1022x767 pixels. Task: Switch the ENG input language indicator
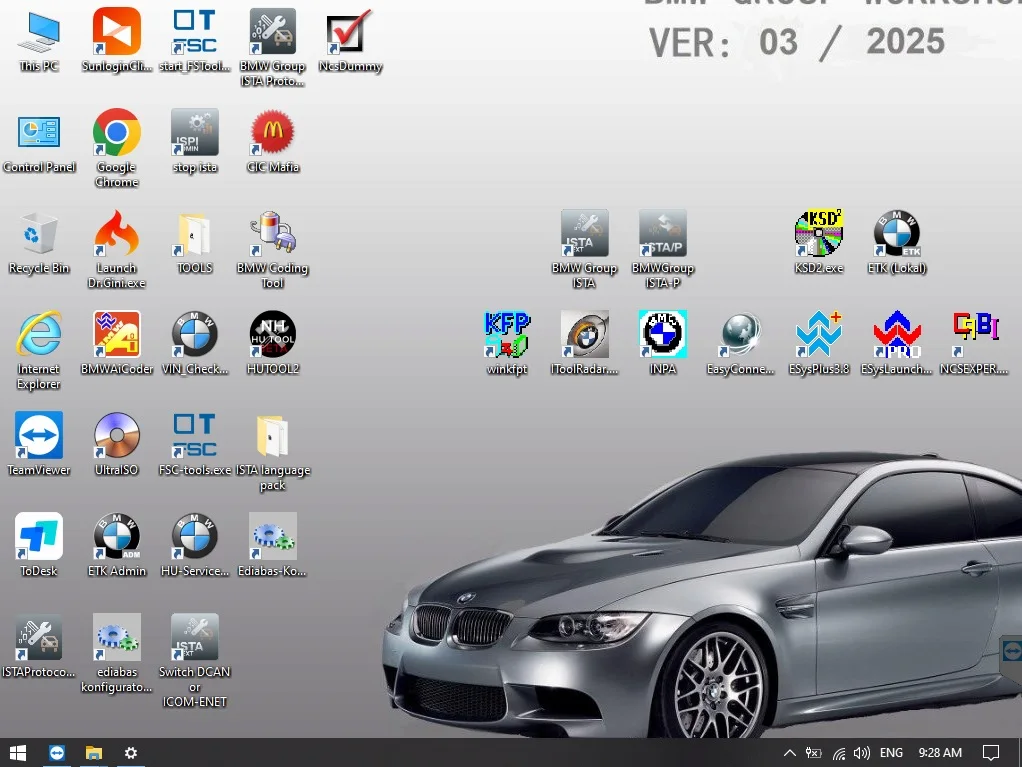pos(891,753)
